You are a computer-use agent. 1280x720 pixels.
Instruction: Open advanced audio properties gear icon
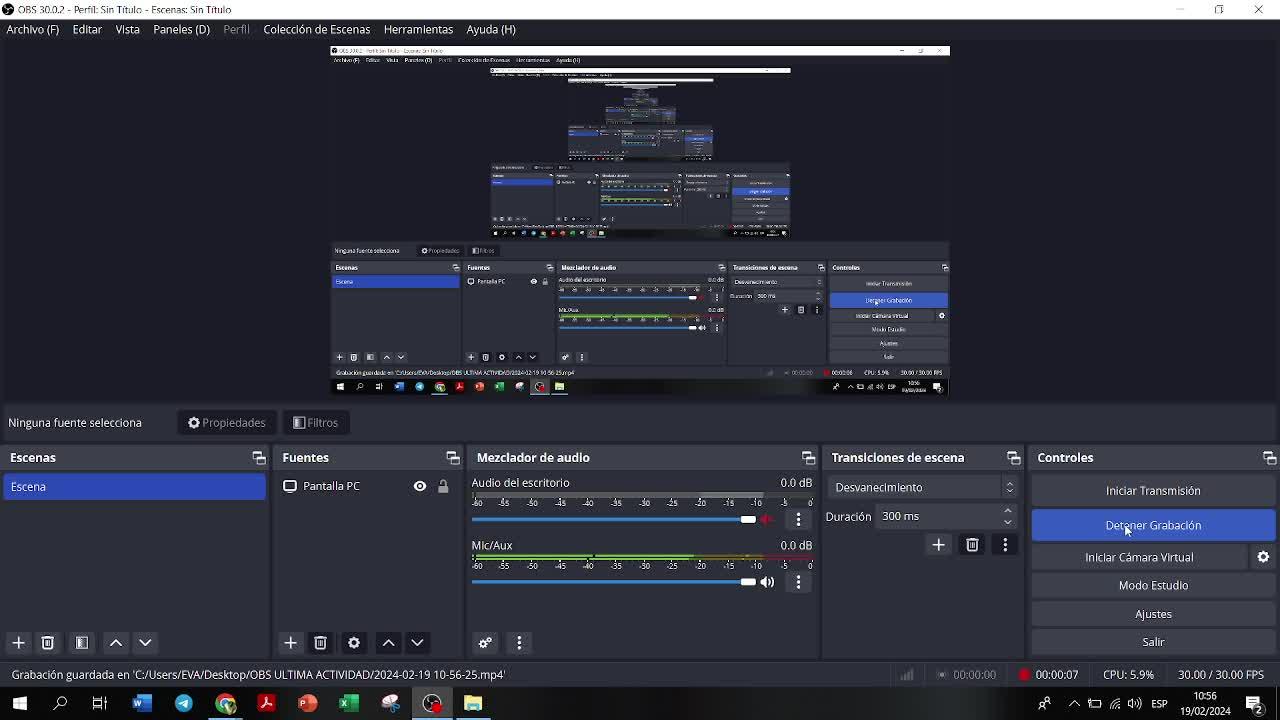[485, 643]
